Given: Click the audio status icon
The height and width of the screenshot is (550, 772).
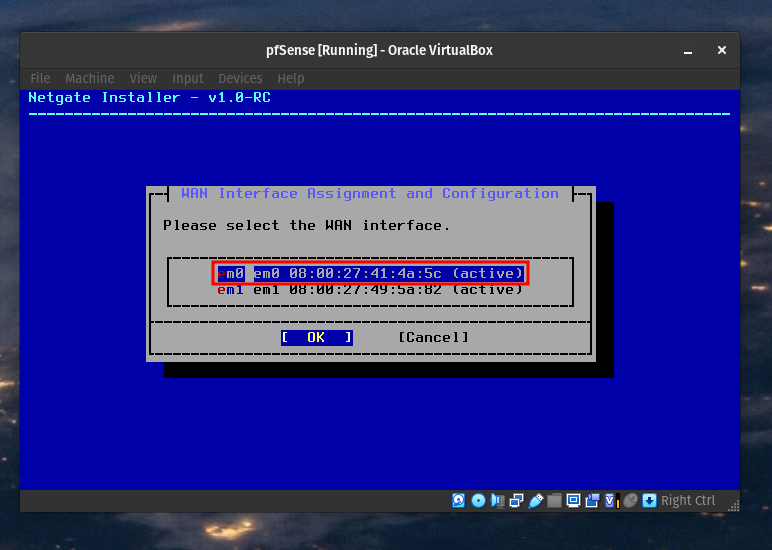Looking at the screenshot, I should tap(497, 501).
